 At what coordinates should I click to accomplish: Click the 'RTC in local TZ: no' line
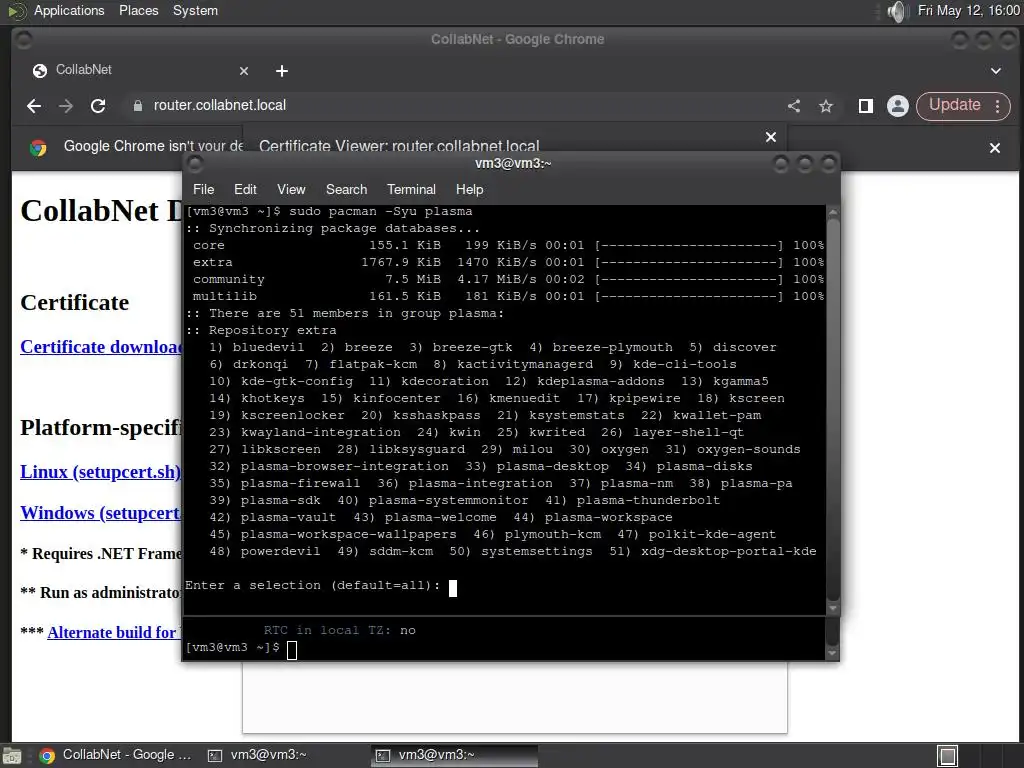[x=340, y=630]
